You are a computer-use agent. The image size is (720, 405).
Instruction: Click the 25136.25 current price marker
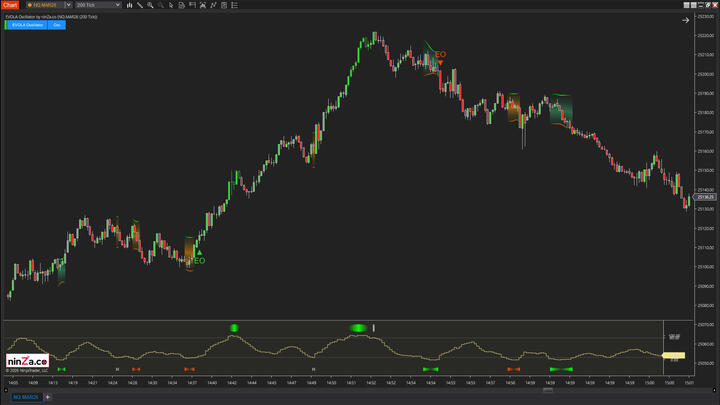(x=704, y=197)
